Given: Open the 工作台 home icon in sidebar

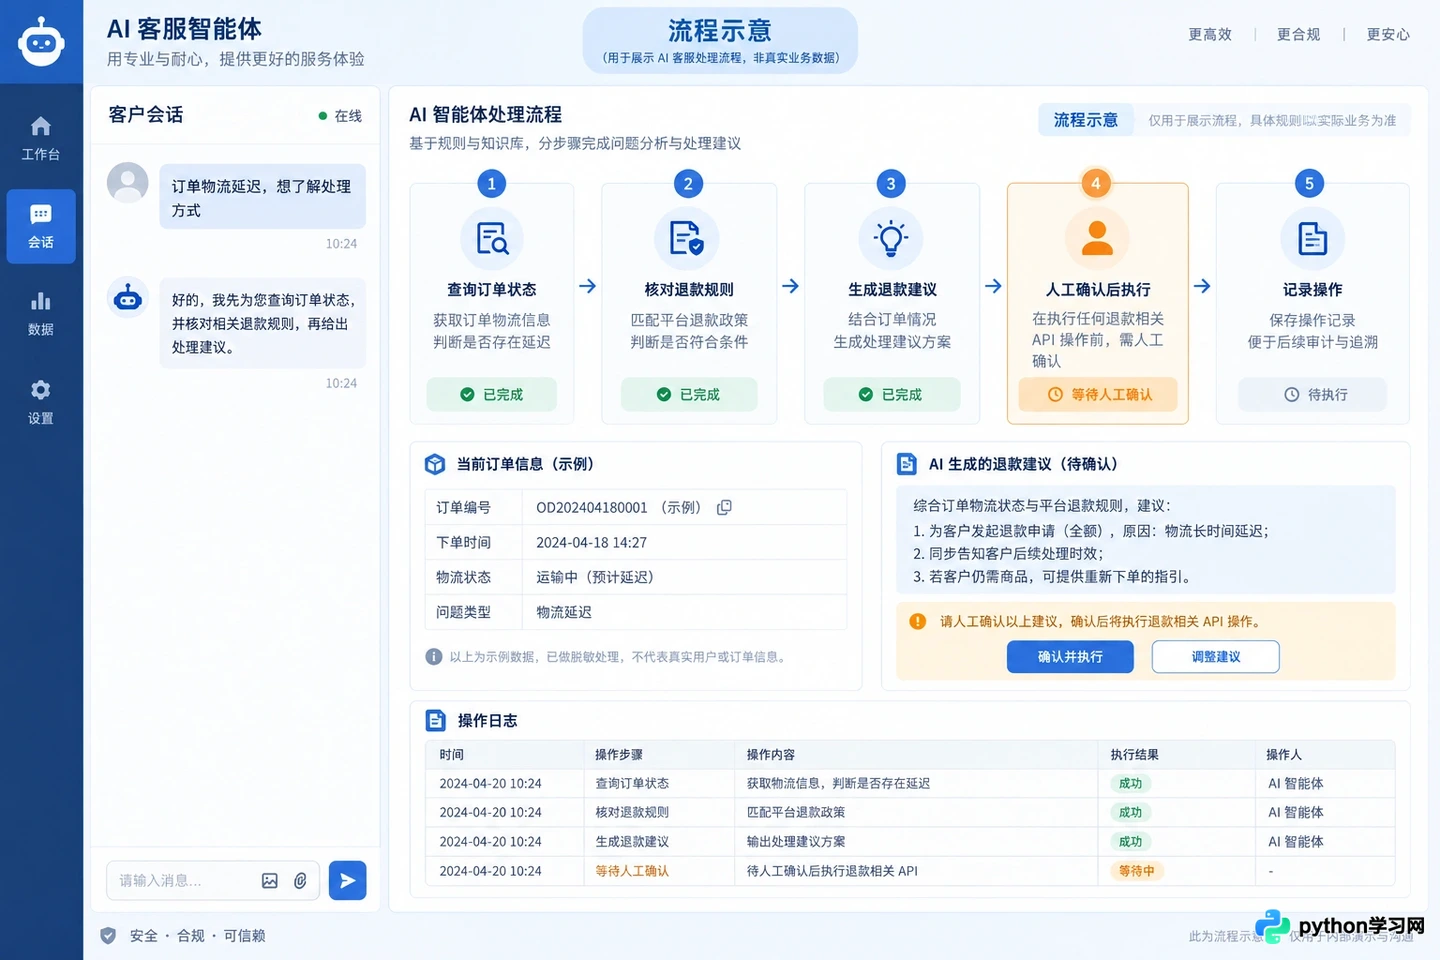Looking at the screenshot, I should click(x=41, y=126).
